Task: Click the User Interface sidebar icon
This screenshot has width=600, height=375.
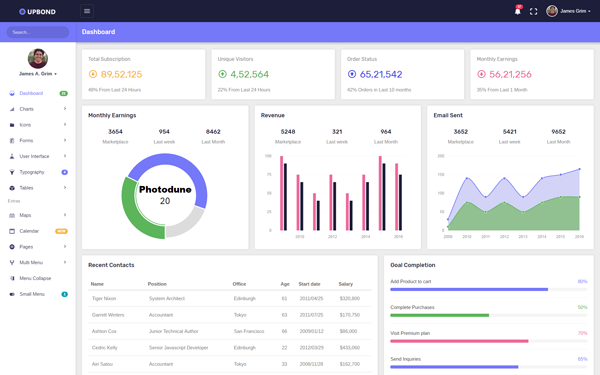Action: pos(12,156)
